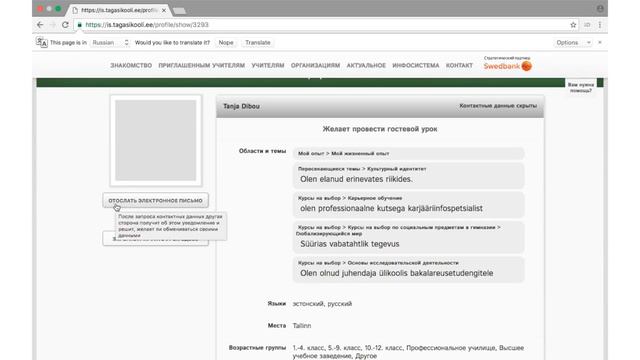640x360 pixels.
Task: Open a new browser tab
Action: [x=179, y=11]
